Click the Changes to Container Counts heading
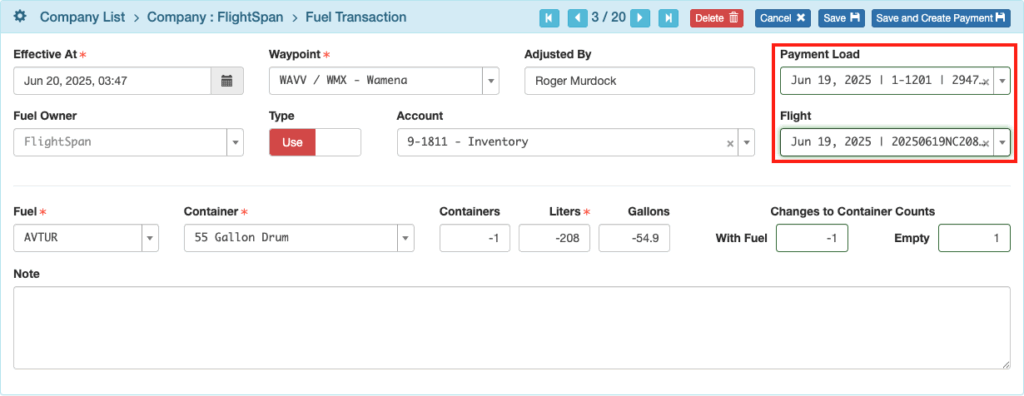1024x396 pixels. [x=852, y=211]
